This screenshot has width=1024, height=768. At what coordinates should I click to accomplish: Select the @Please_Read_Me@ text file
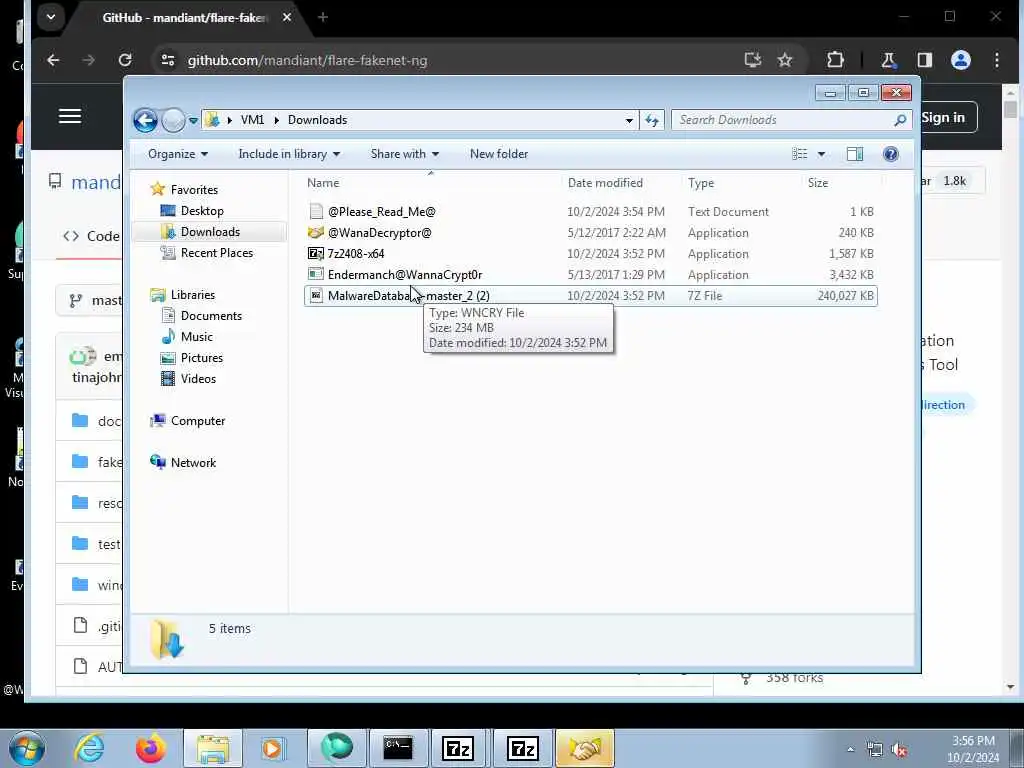point(590,212)
